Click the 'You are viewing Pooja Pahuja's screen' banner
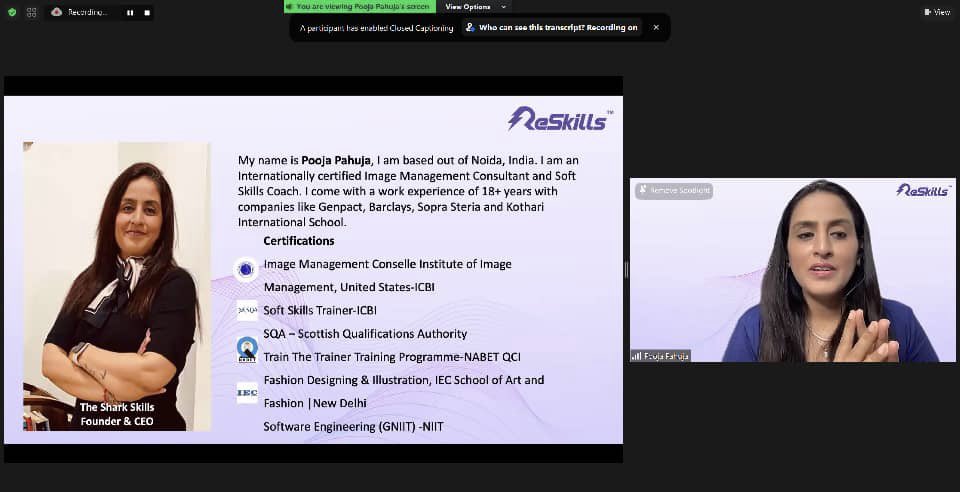The image size is (960, 492). click(x=360, y=7)
